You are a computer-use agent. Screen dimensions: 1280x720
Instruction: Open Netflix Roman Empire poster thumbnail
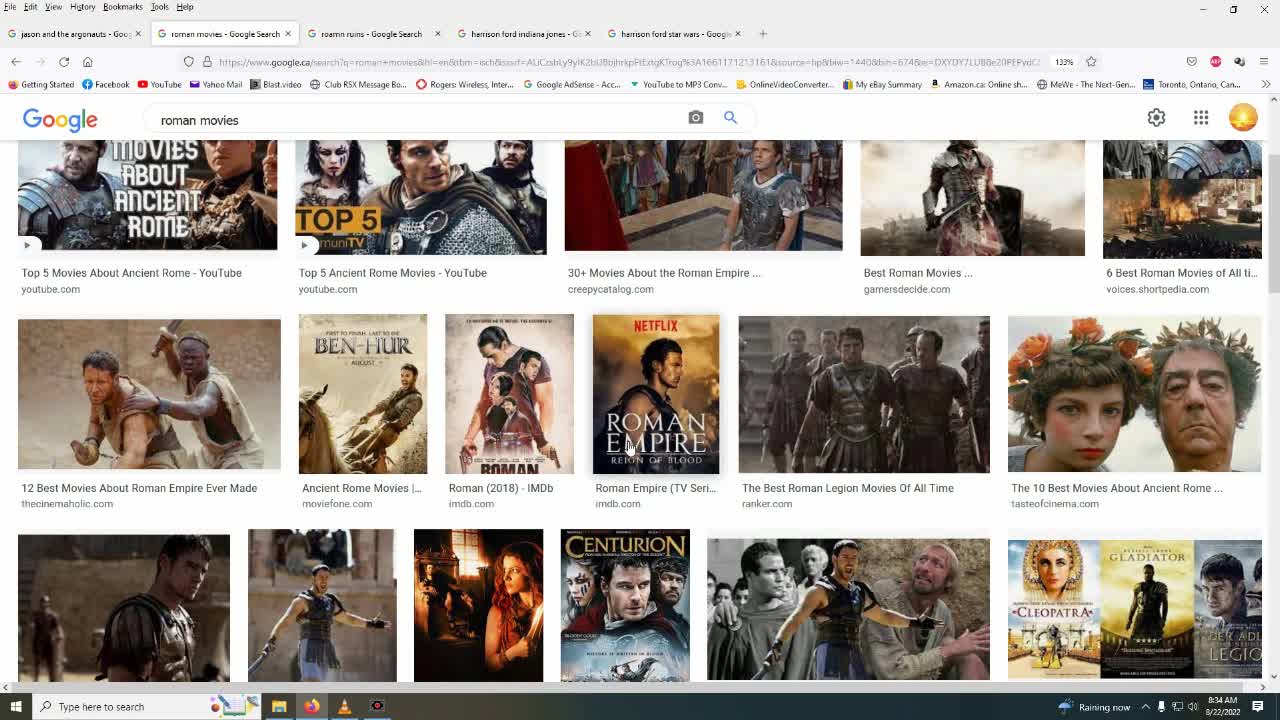coord(656,394)
